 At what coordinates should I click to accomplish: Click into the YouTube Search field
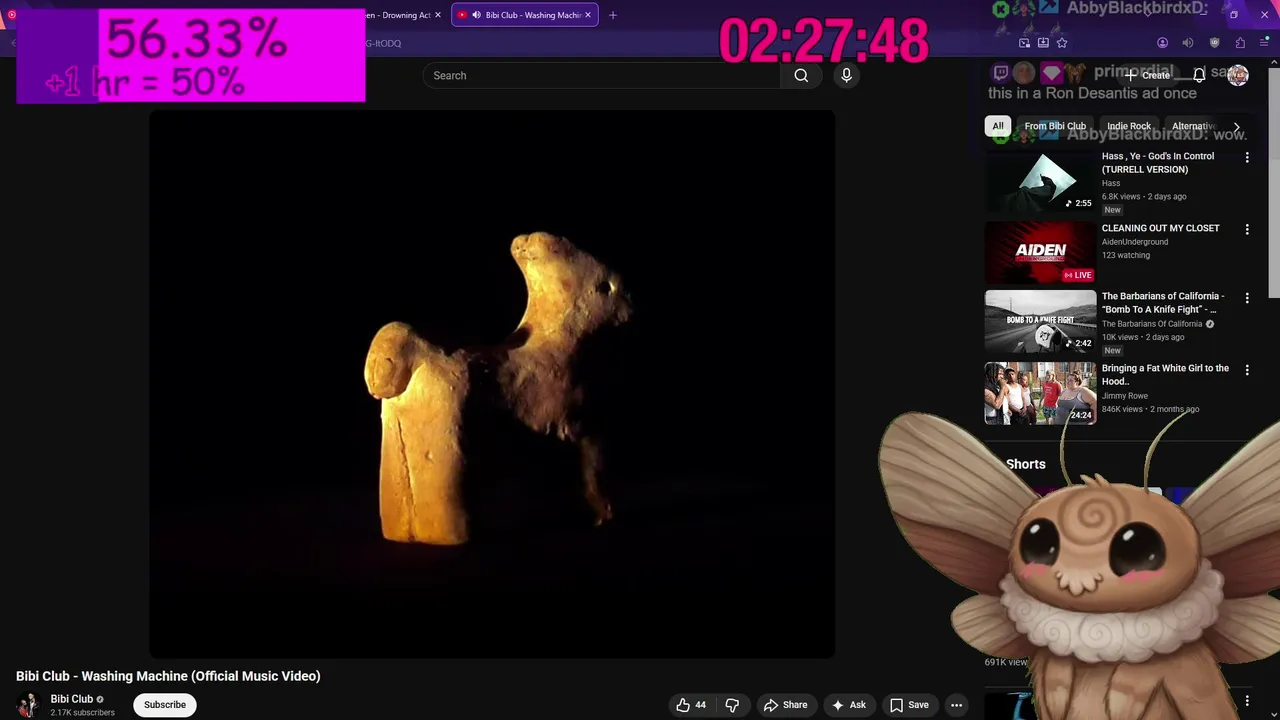tap(602, 75)
